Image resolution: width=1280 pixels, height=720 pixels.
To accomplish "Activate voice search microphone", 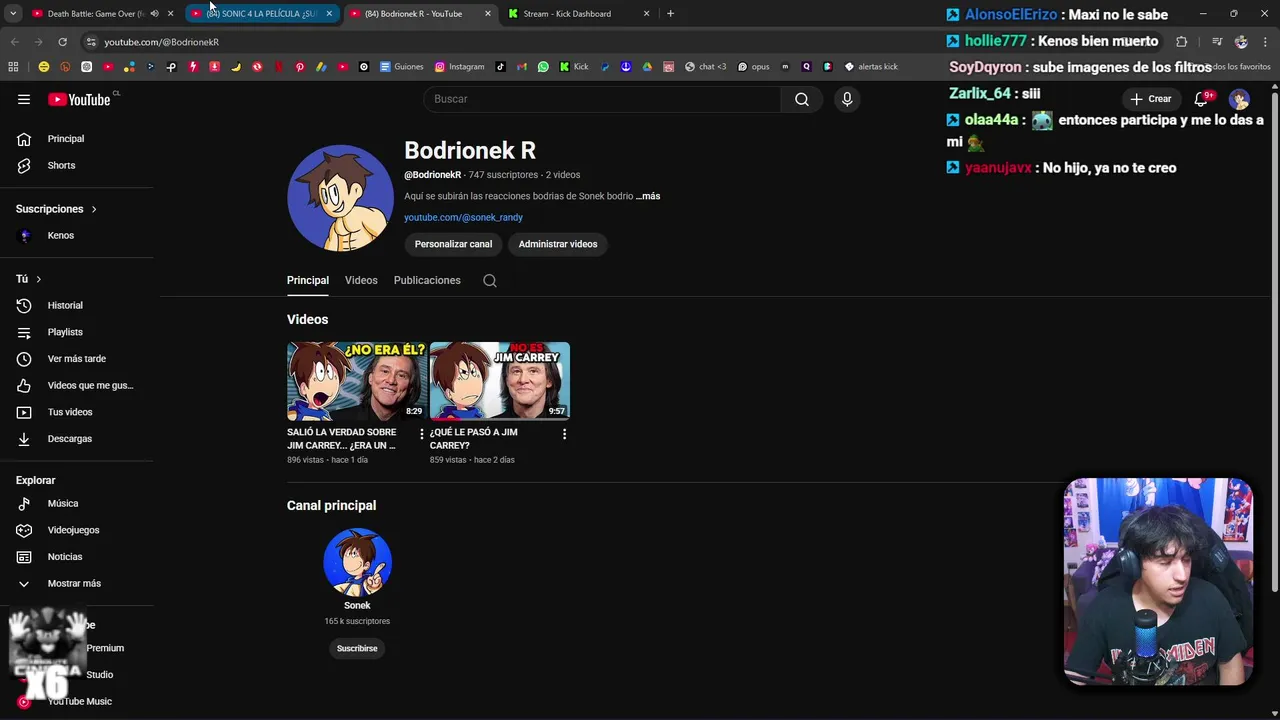I will pyautogui.click(x=847, y=99).
